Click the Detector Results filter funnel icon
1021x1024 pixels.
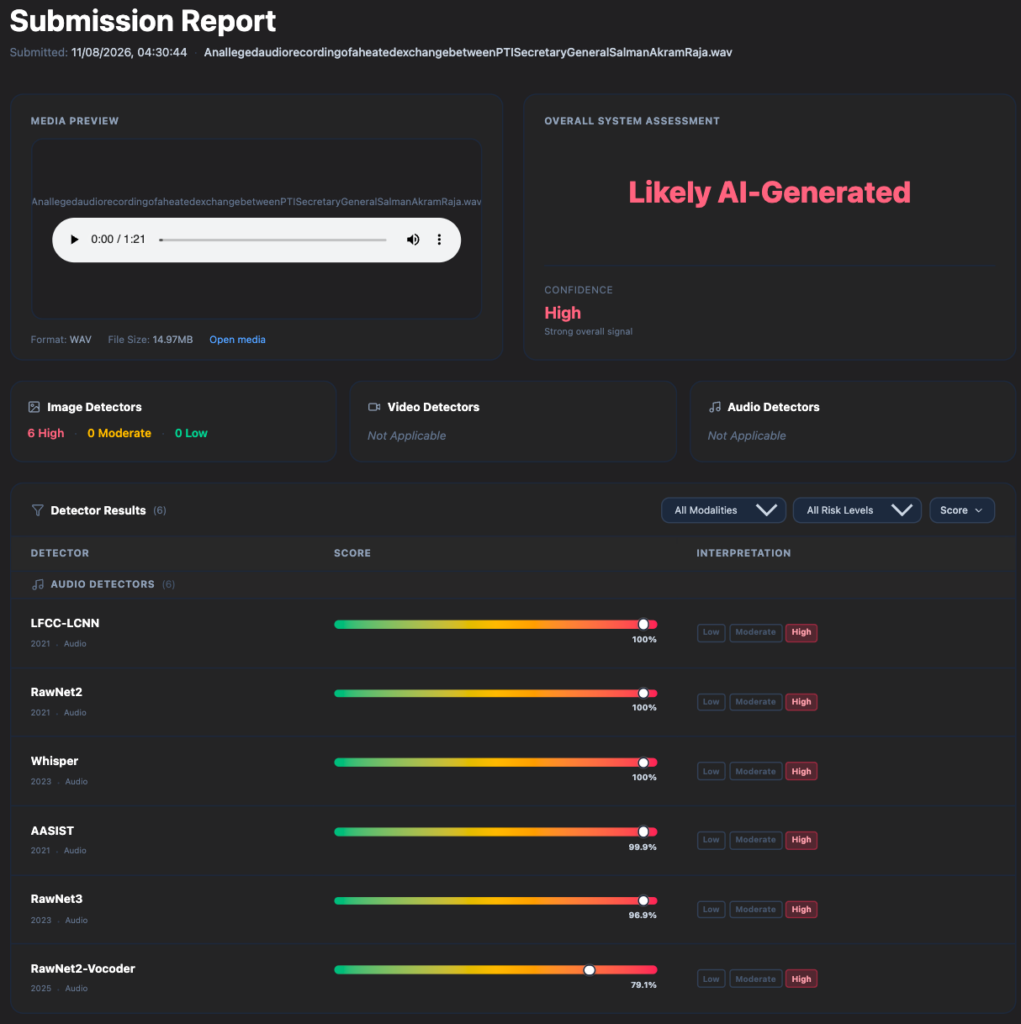tap(37, 510)
